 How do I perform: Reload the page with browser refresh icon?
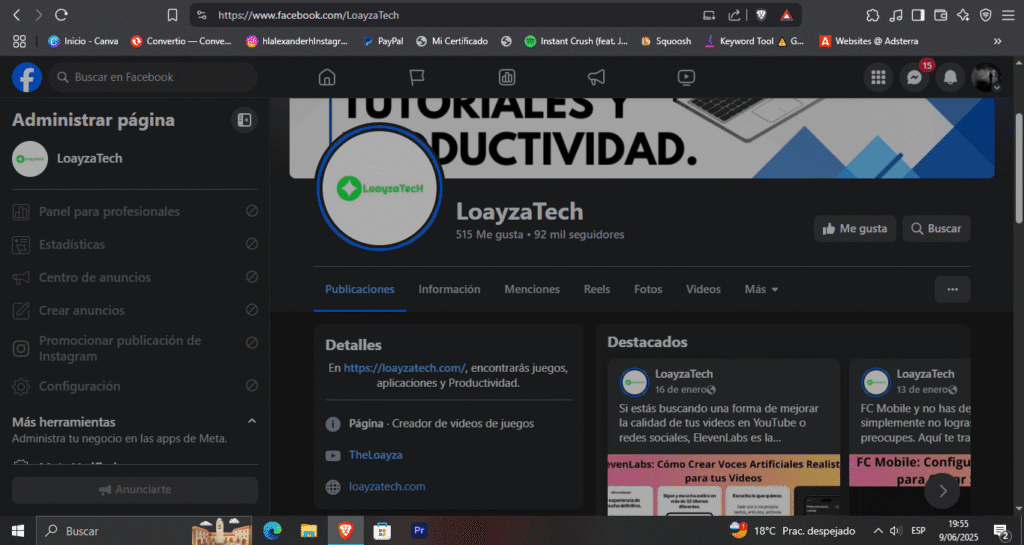(61, 14)
